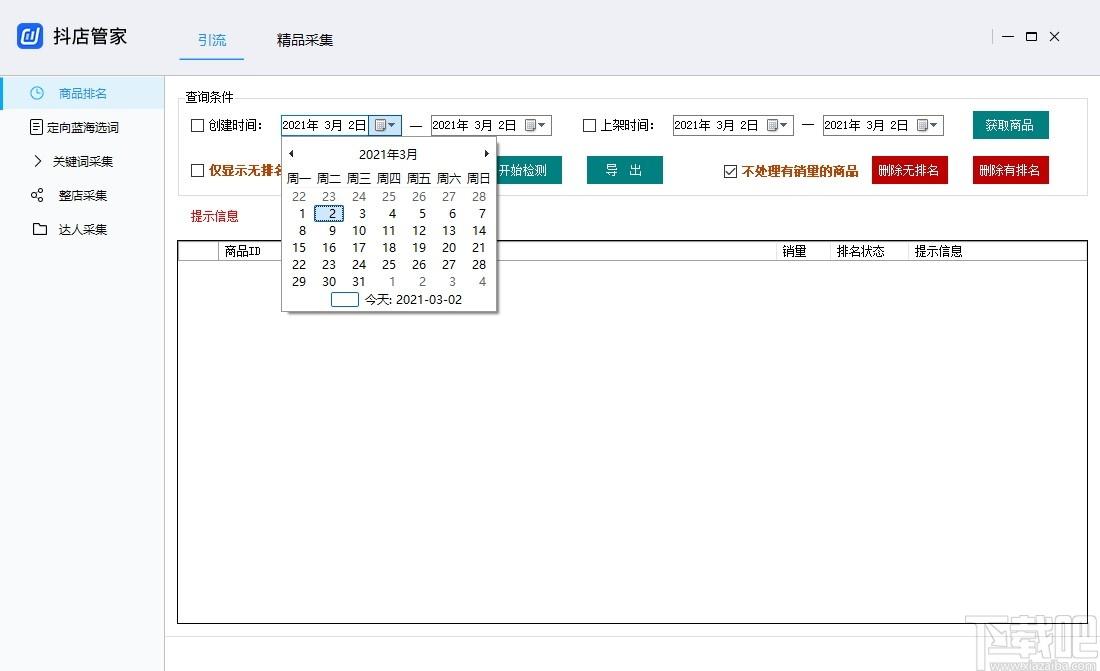Open the 创建时间 end date dropdown
1100x671 pixels.
535,125
